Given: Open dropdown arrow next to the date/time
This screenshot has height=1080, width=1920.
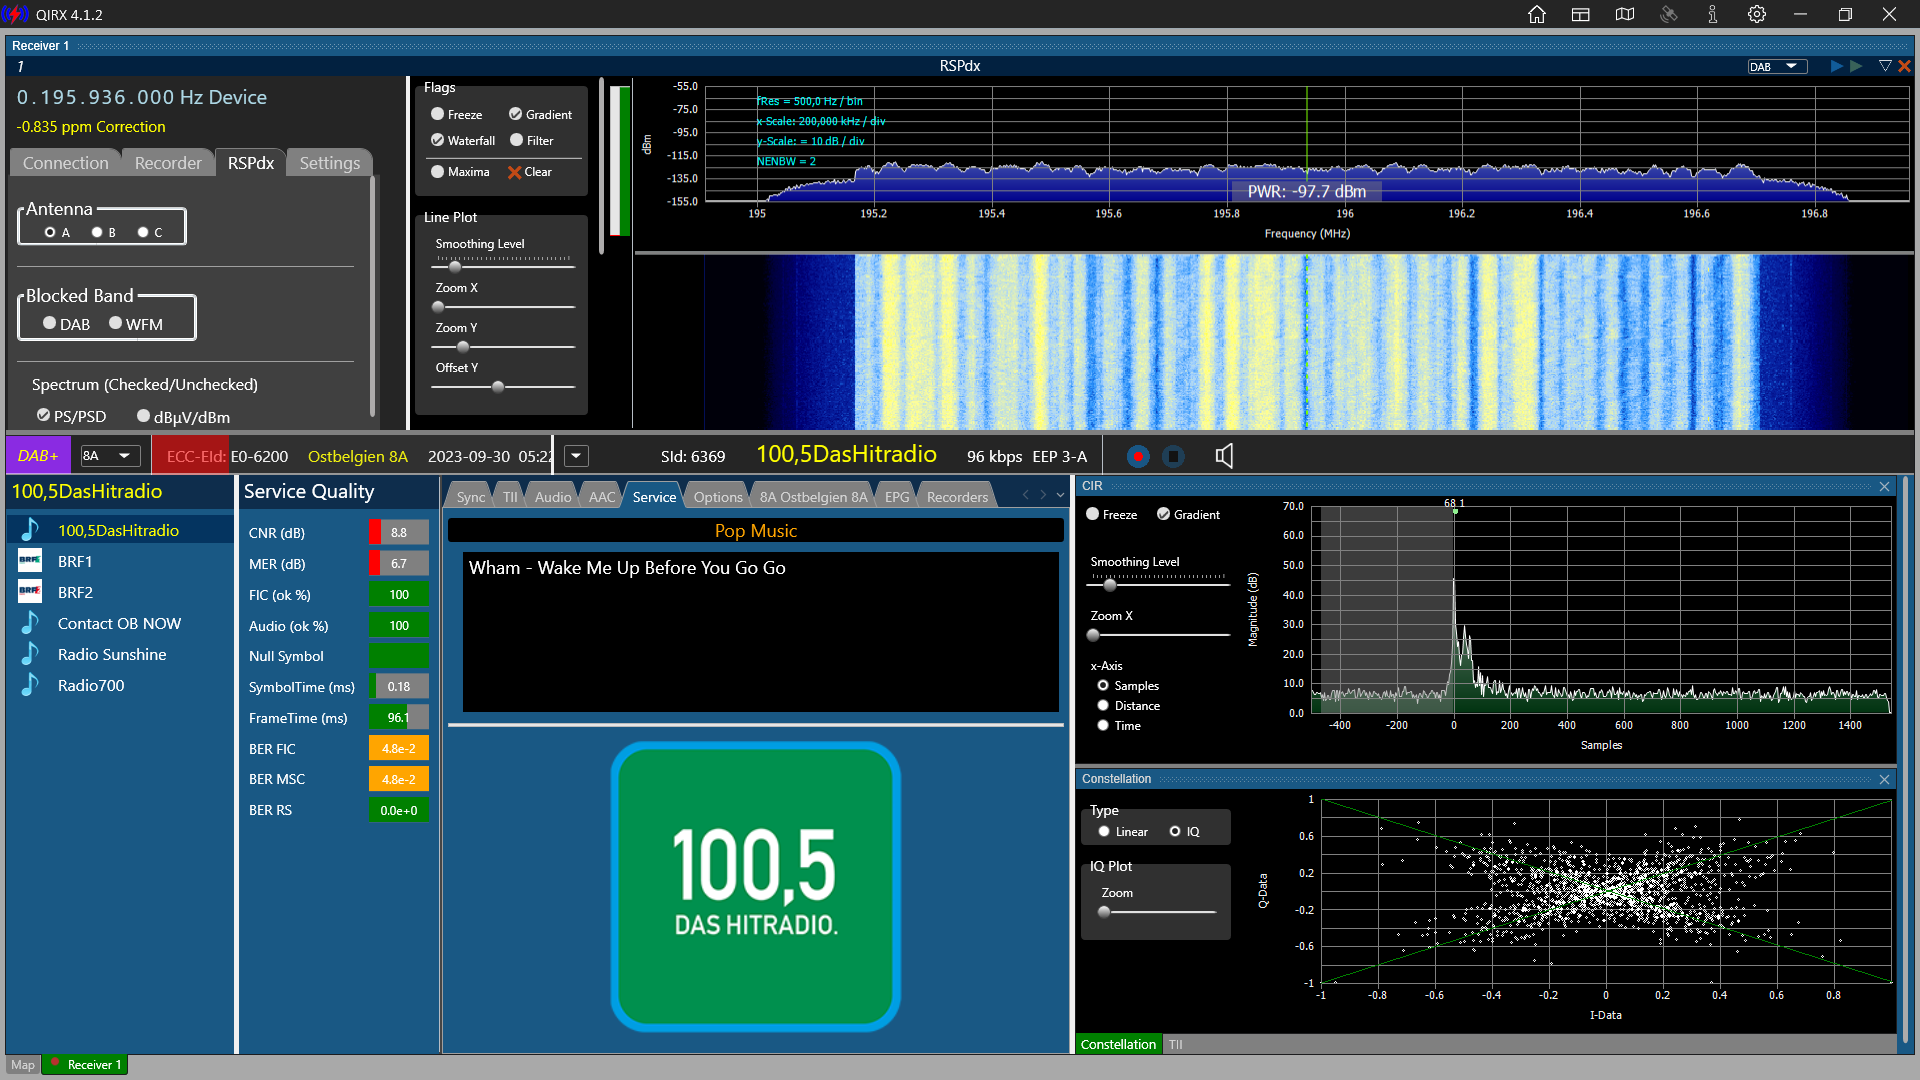Looking at the screenshot, I should (576, 456).
